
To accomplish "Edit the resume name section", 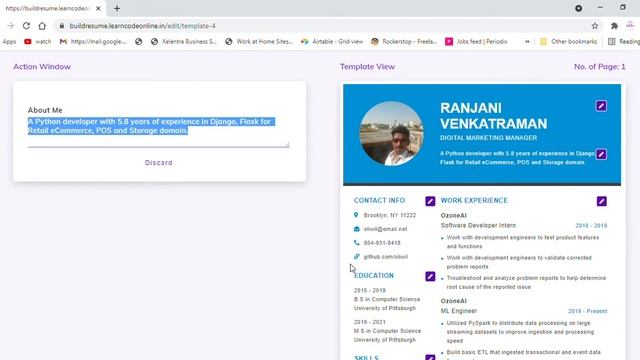I will (601, 106).
